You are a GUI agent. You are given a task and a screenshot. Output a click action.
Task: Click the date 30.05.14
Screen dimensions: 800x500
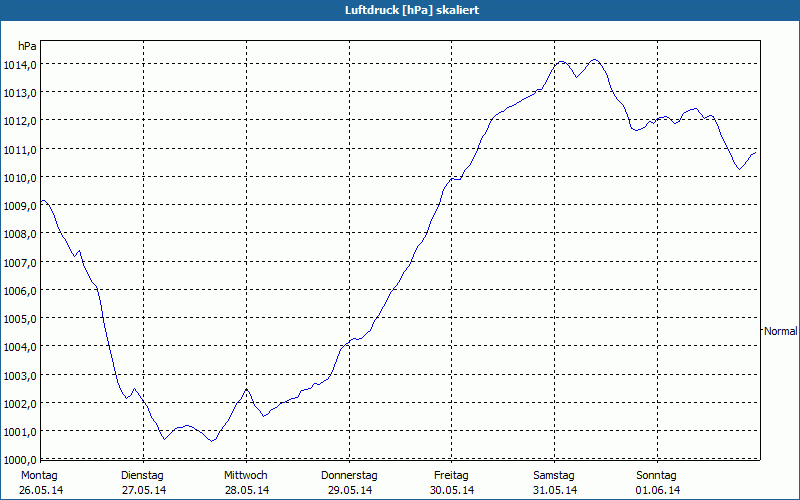tap(452, 490)
